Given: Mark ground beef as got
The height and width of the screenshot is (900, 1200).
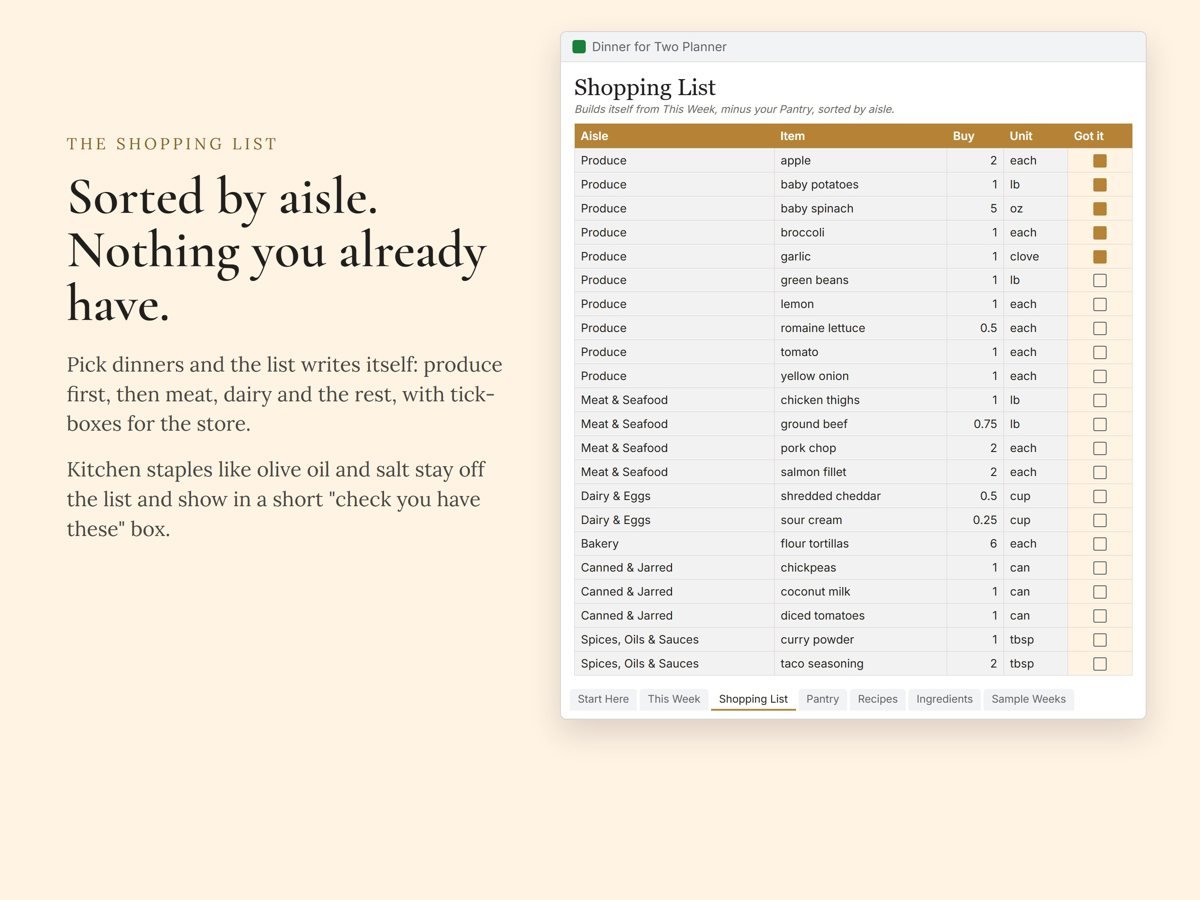Looking at the screenshot, I should tap(1100, 425).
